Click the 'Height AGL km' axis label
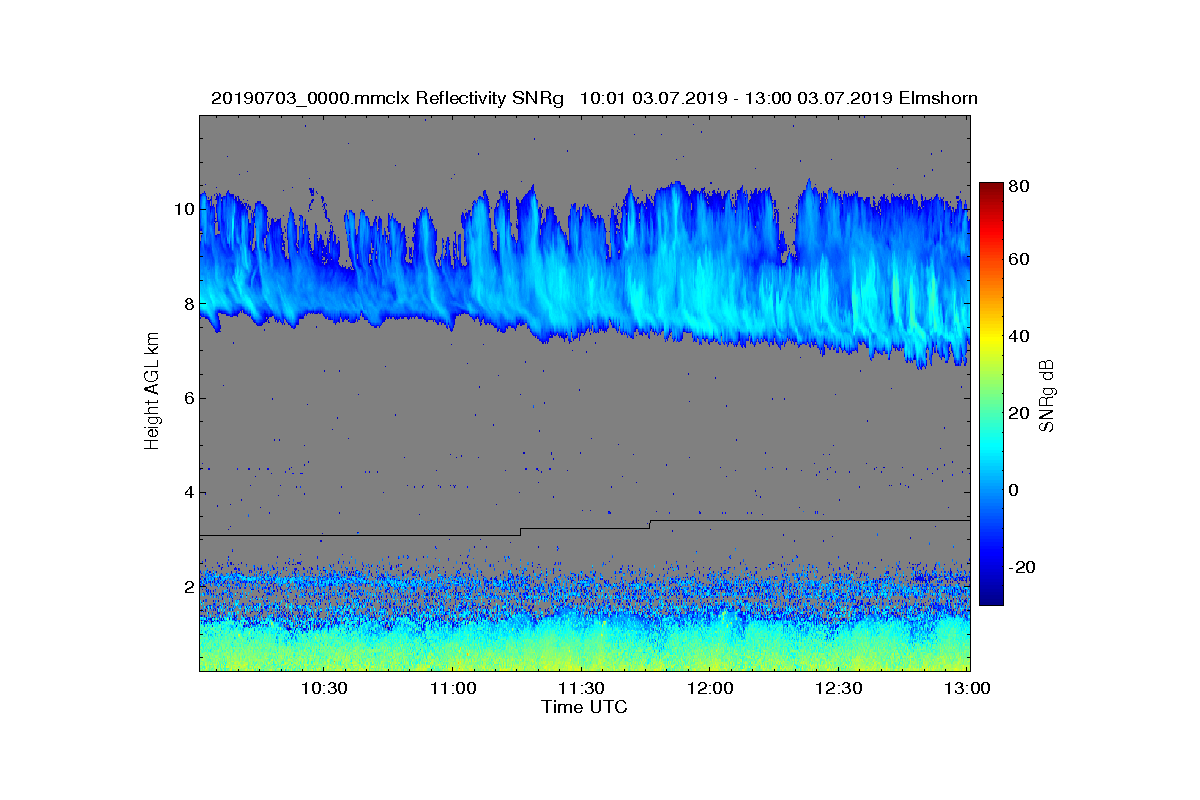This screenshot has width=1200, height=800. [x=152, y=391]
